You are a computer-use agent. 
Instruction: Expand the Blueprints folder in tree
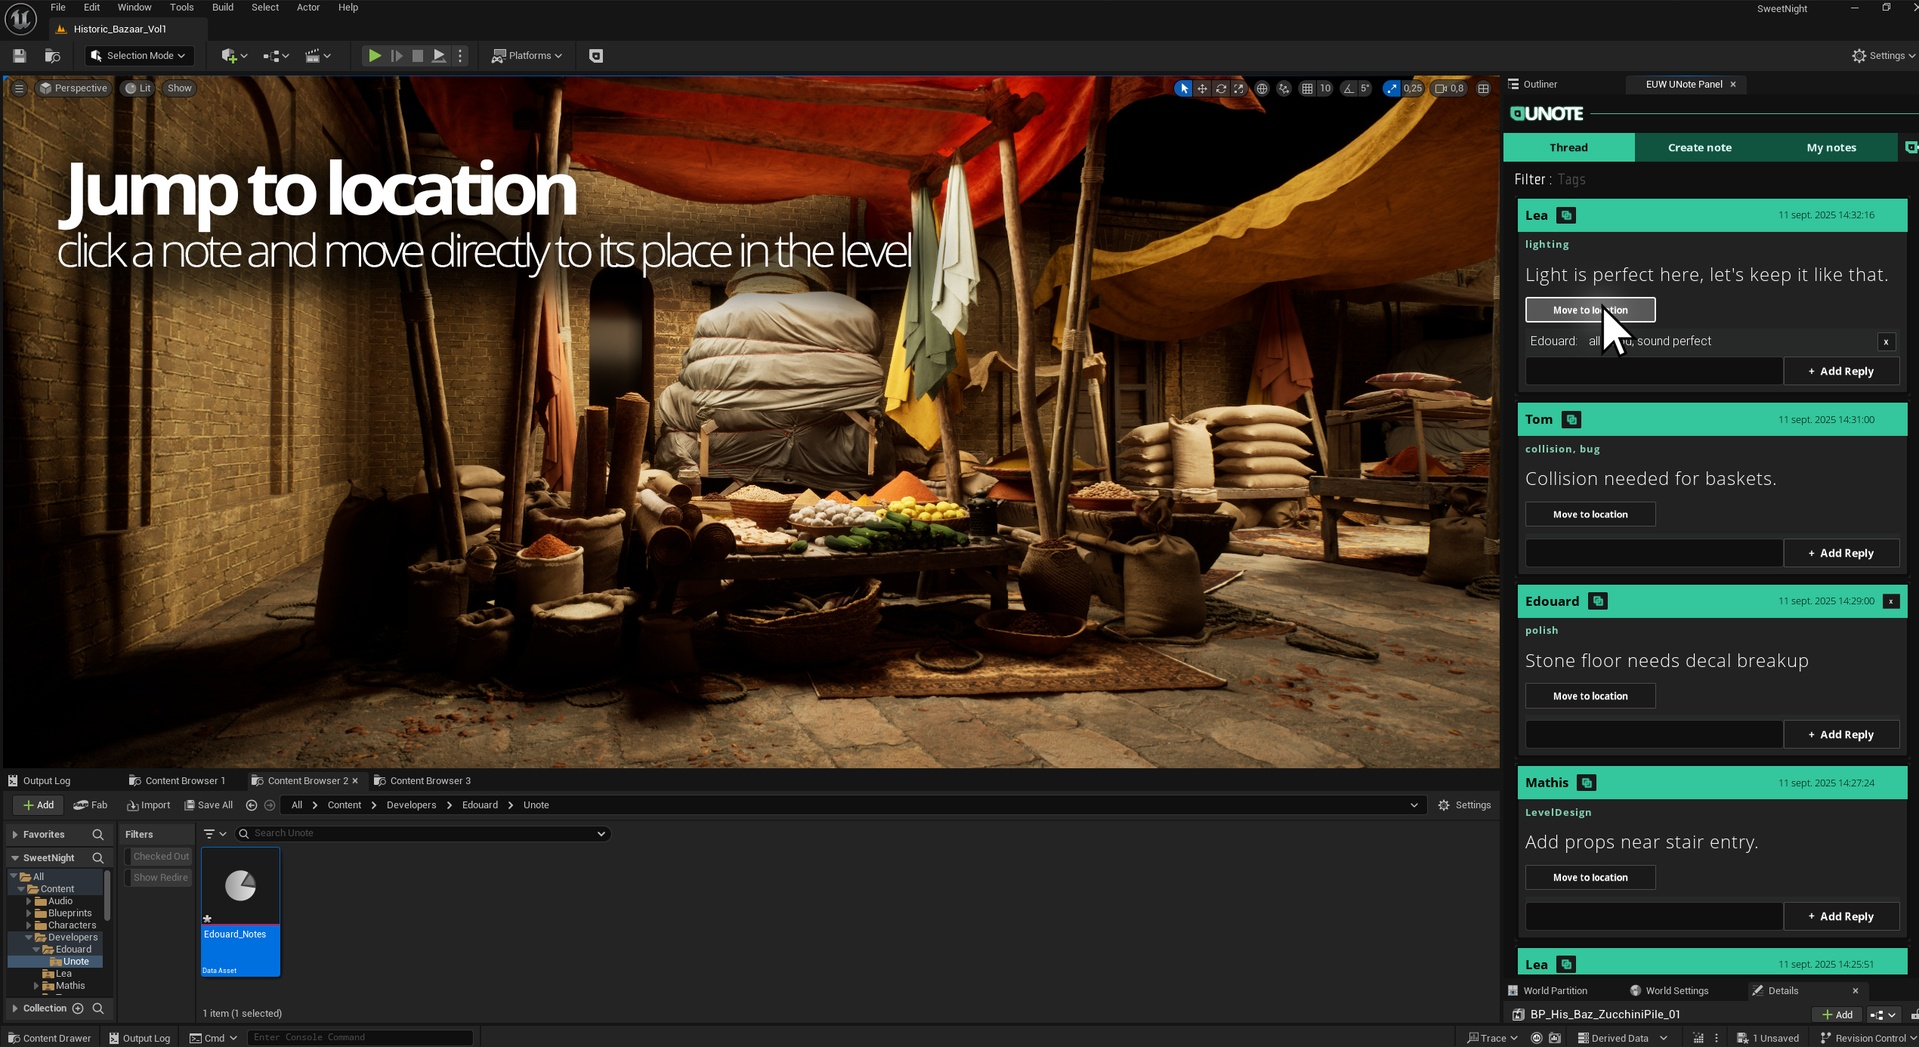(x=29, y=913)
